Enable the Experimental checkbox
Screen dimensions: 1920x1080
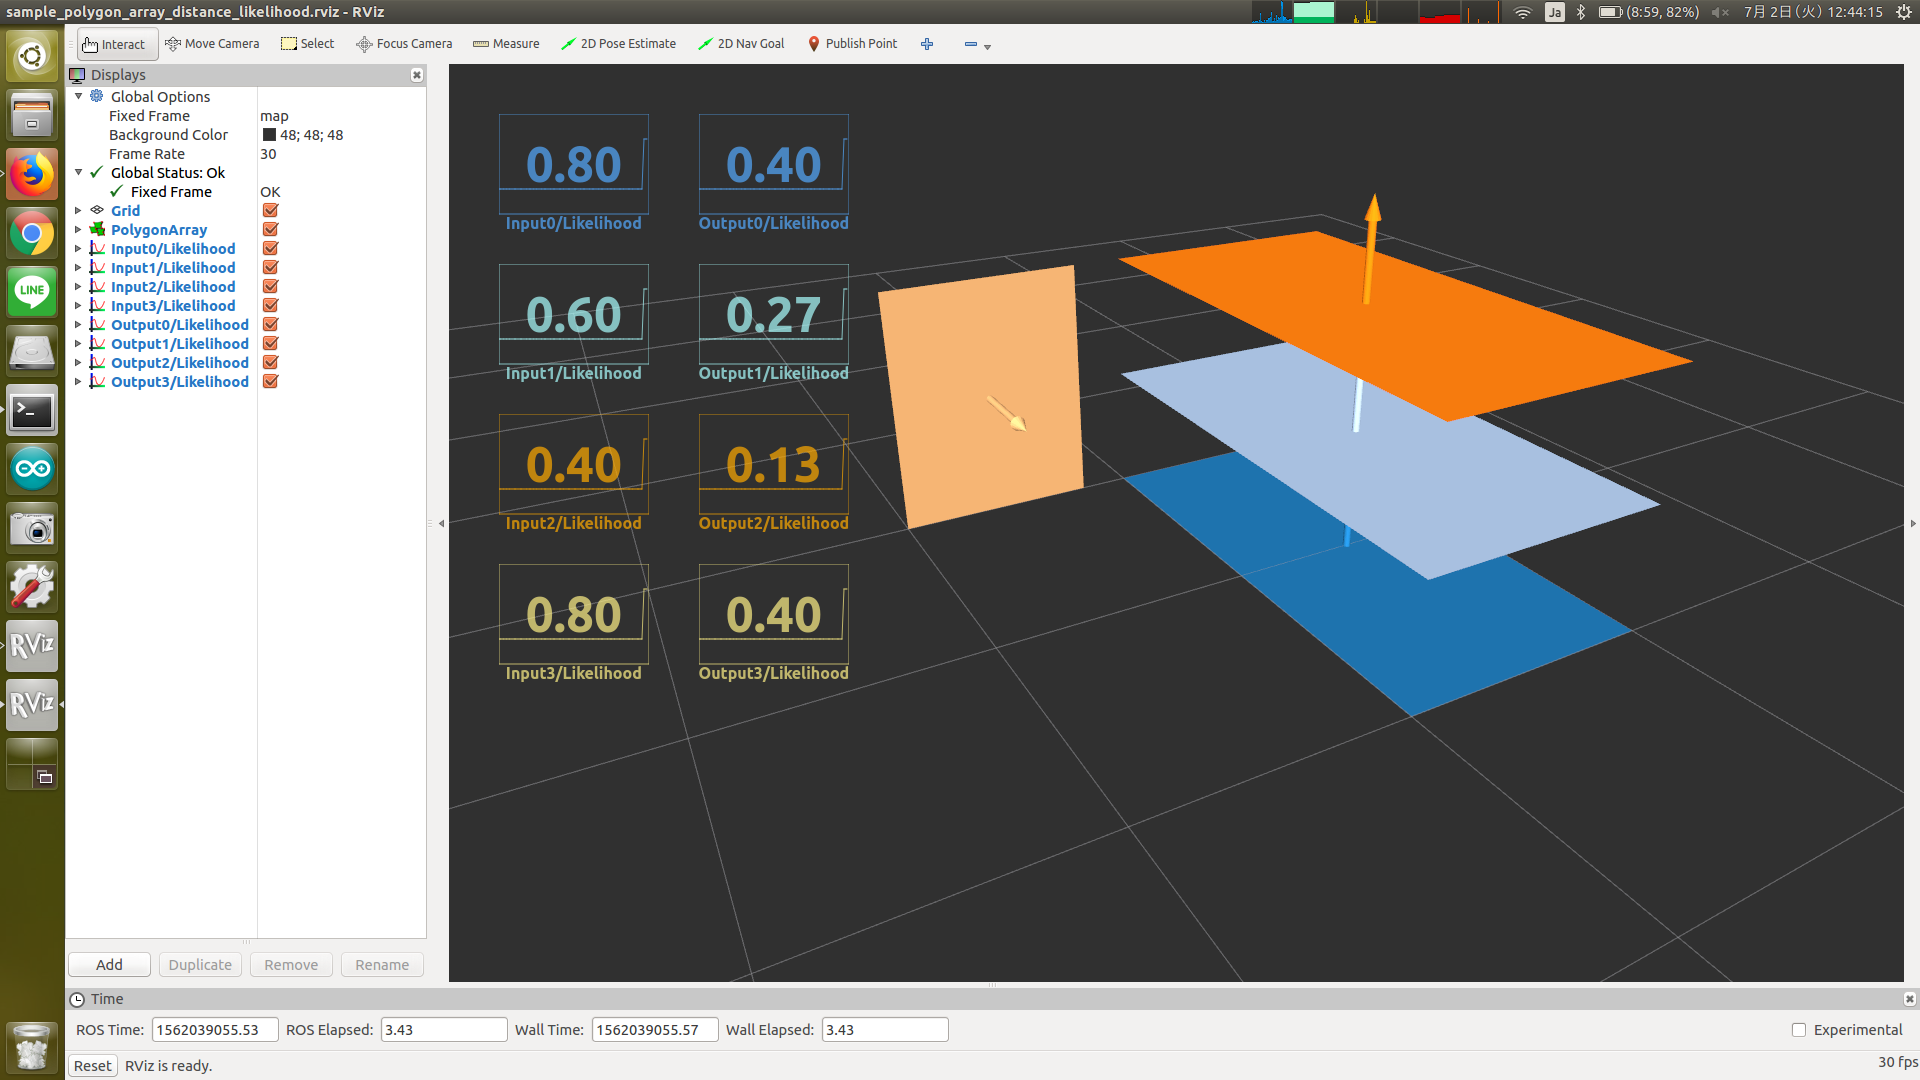pos(1799,1030)
